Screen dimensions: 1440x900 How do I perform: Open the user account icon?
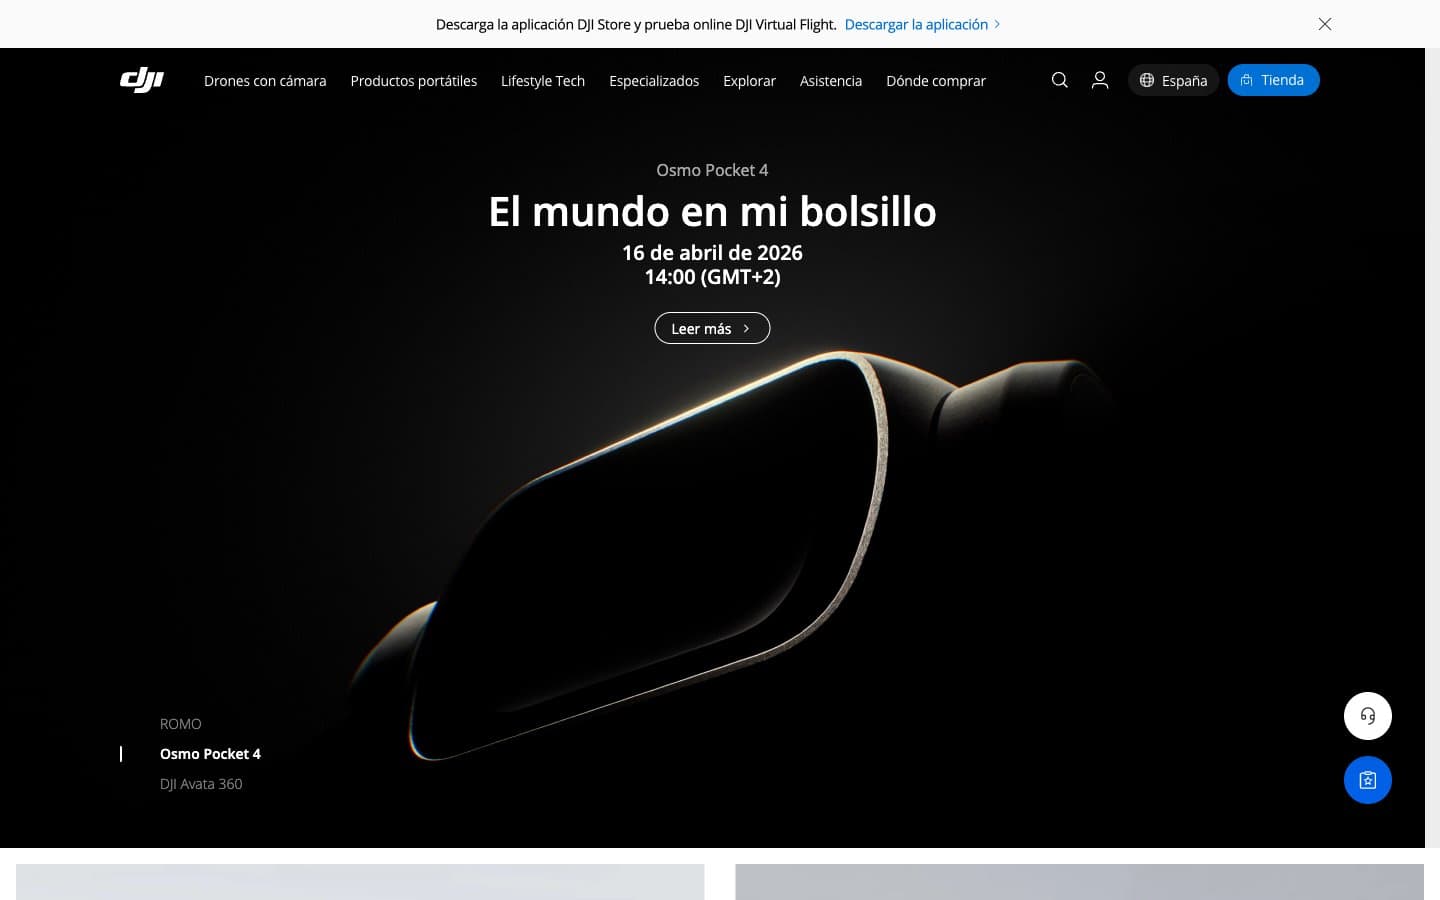pos(1100,80)
